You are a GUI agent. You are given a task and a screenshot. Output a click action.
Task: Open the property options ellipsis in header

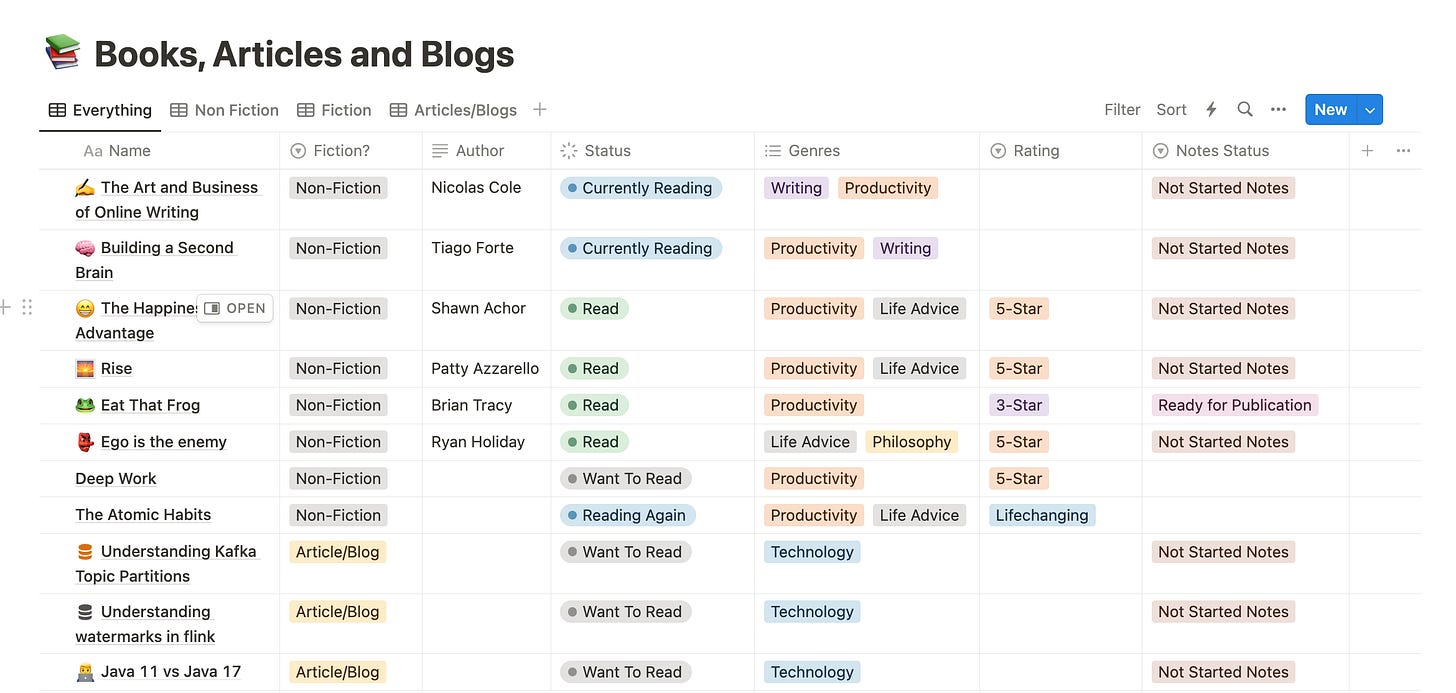(x=1403, y=151)
